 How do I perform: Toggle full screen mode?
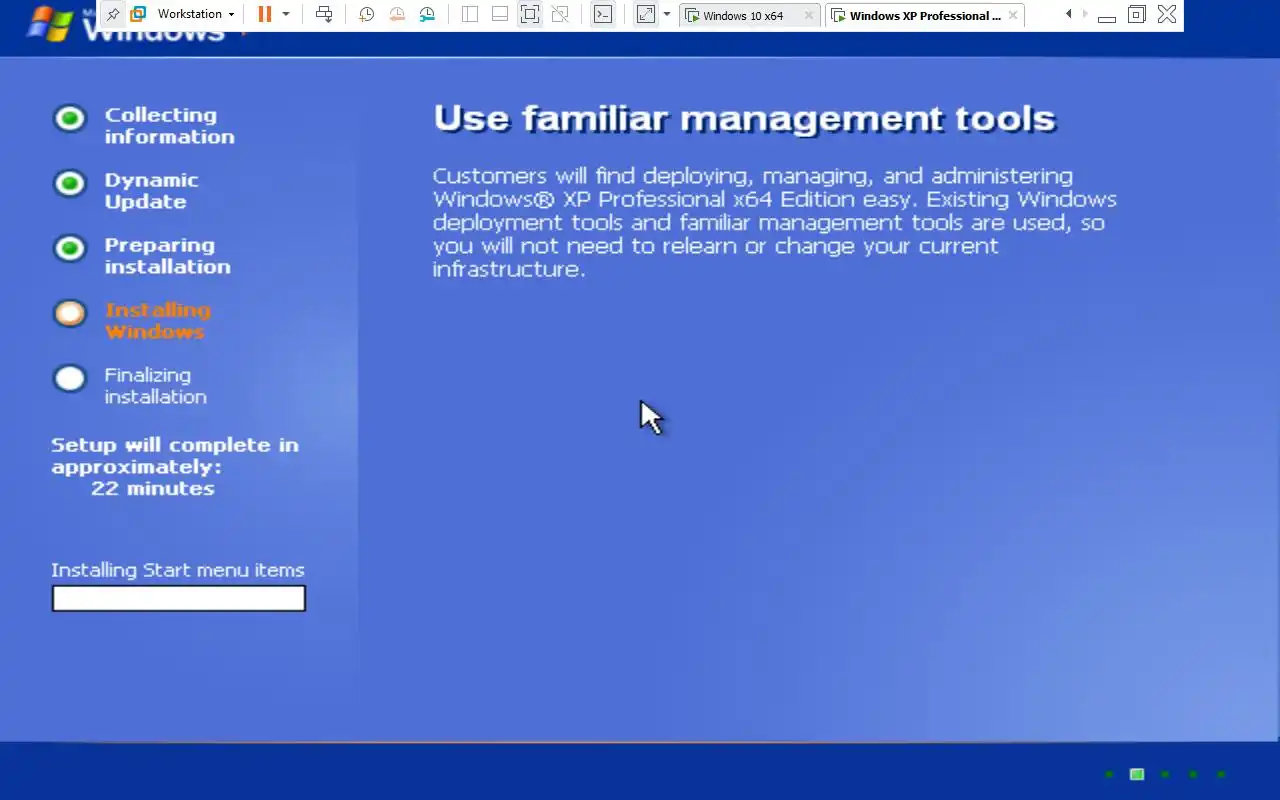coord(530,14)
